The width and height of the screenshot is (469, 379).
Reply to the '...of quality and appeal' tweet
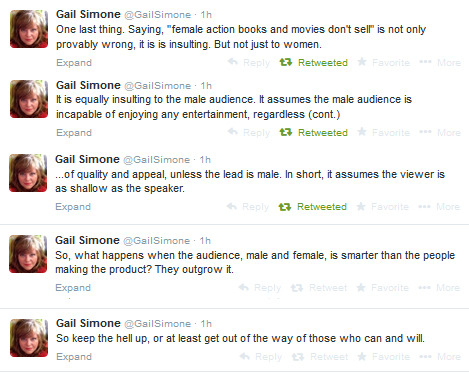point(247,207)
